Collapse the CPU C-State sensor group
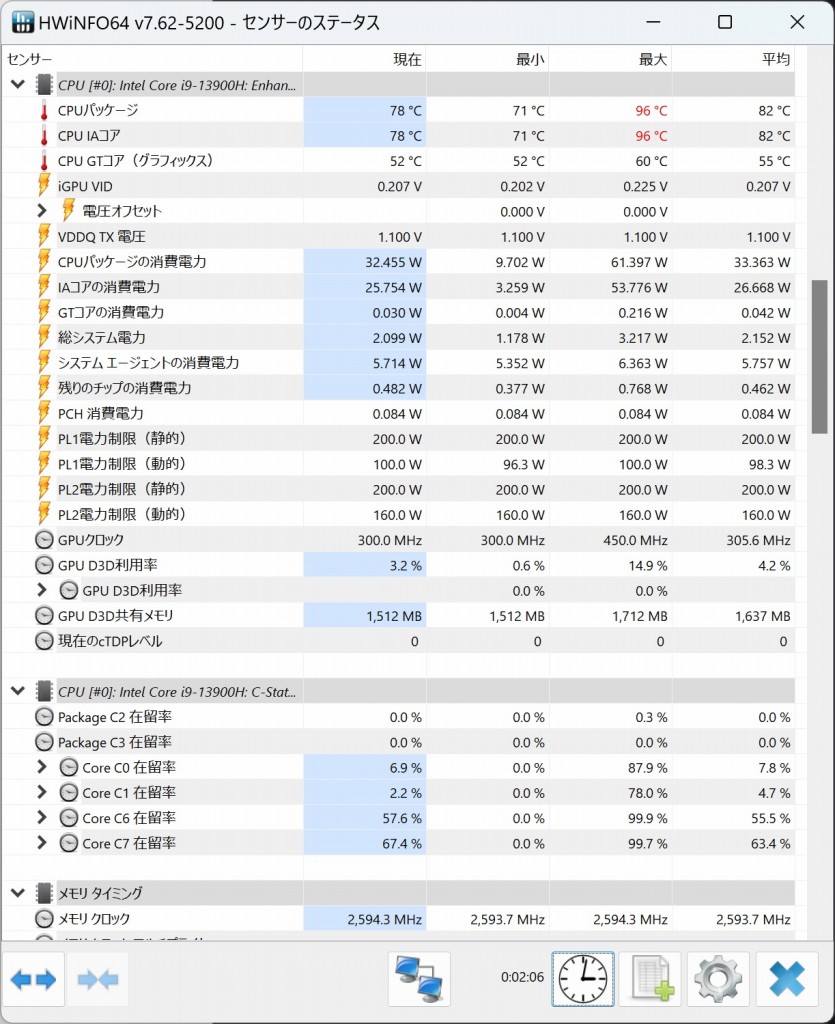This screenshot has width=835, height=1024. [18, 691]
